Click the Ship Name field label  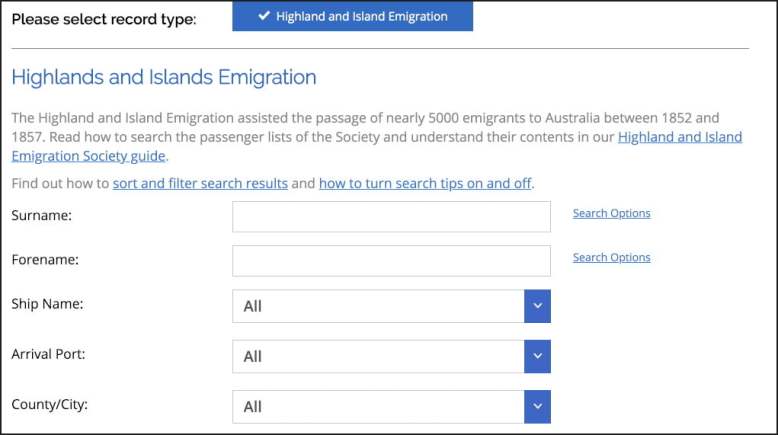click(47, 304)
